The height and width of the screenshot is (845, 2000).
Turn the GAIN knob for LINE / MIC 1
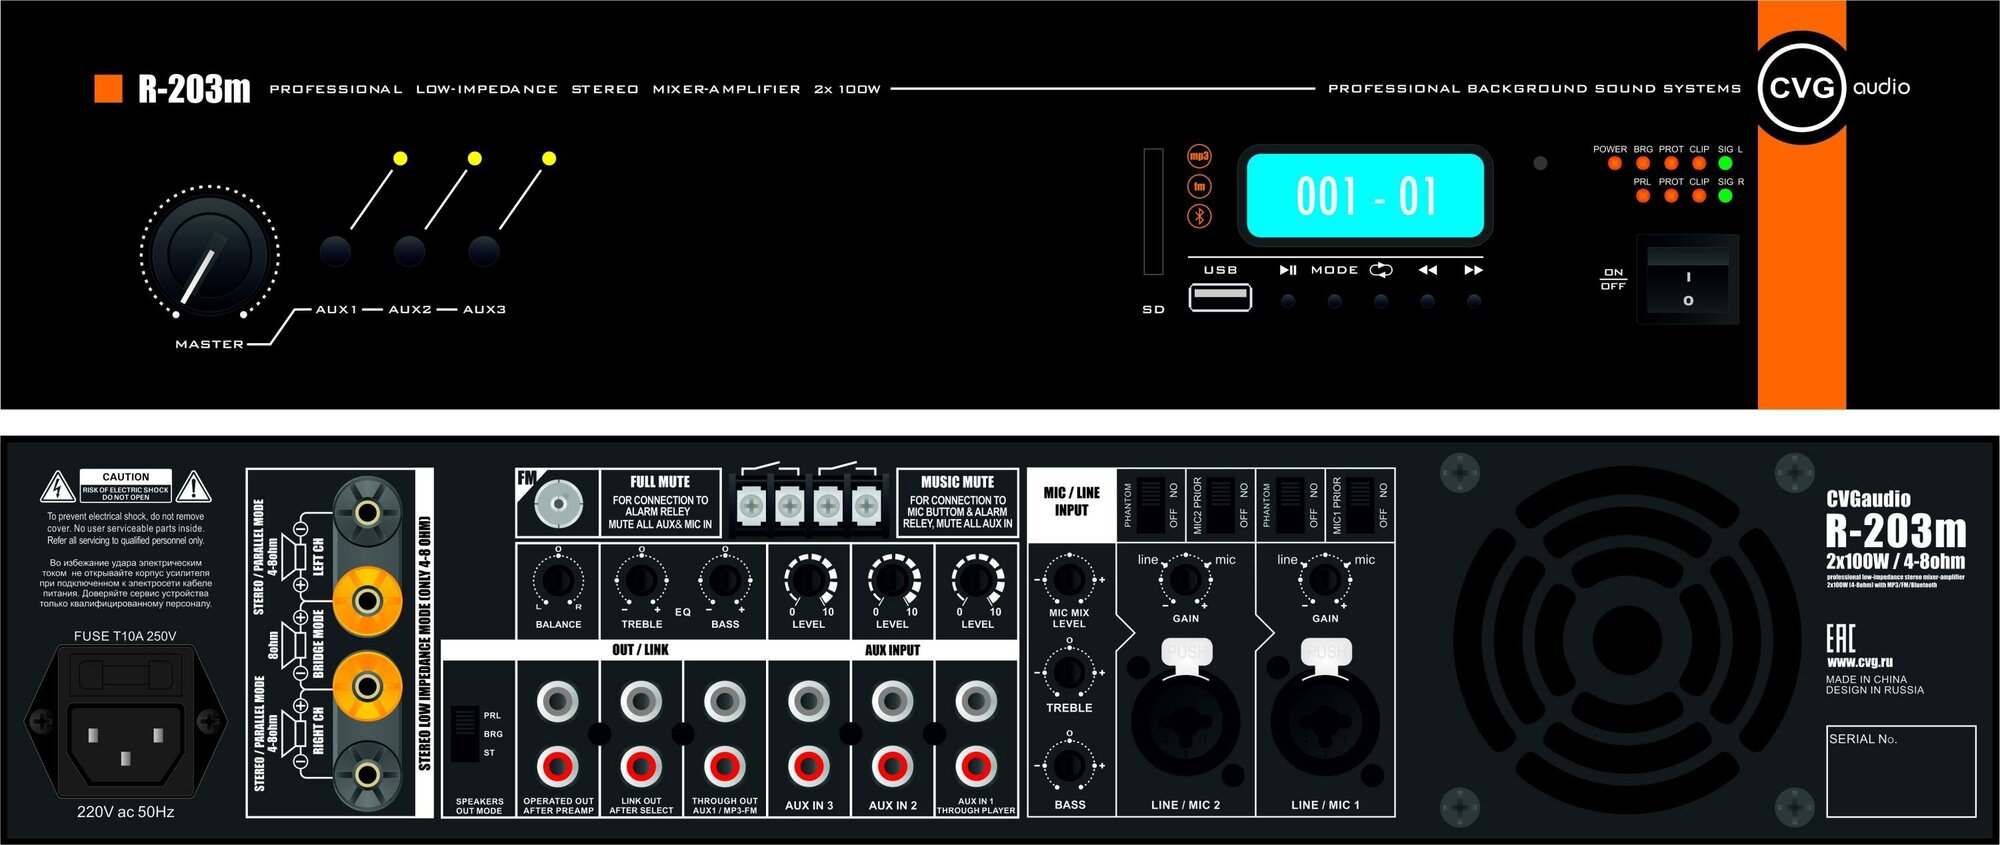point(1325,579)
